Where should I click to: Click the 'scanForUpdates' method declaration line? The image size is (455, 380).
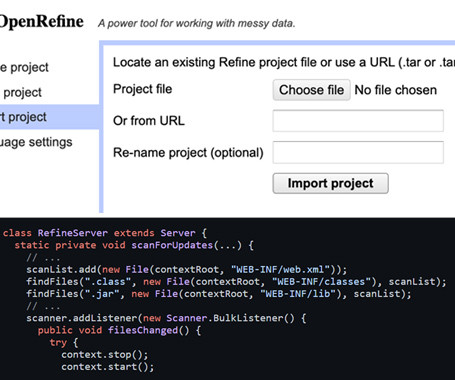click(x=134, y=245)
